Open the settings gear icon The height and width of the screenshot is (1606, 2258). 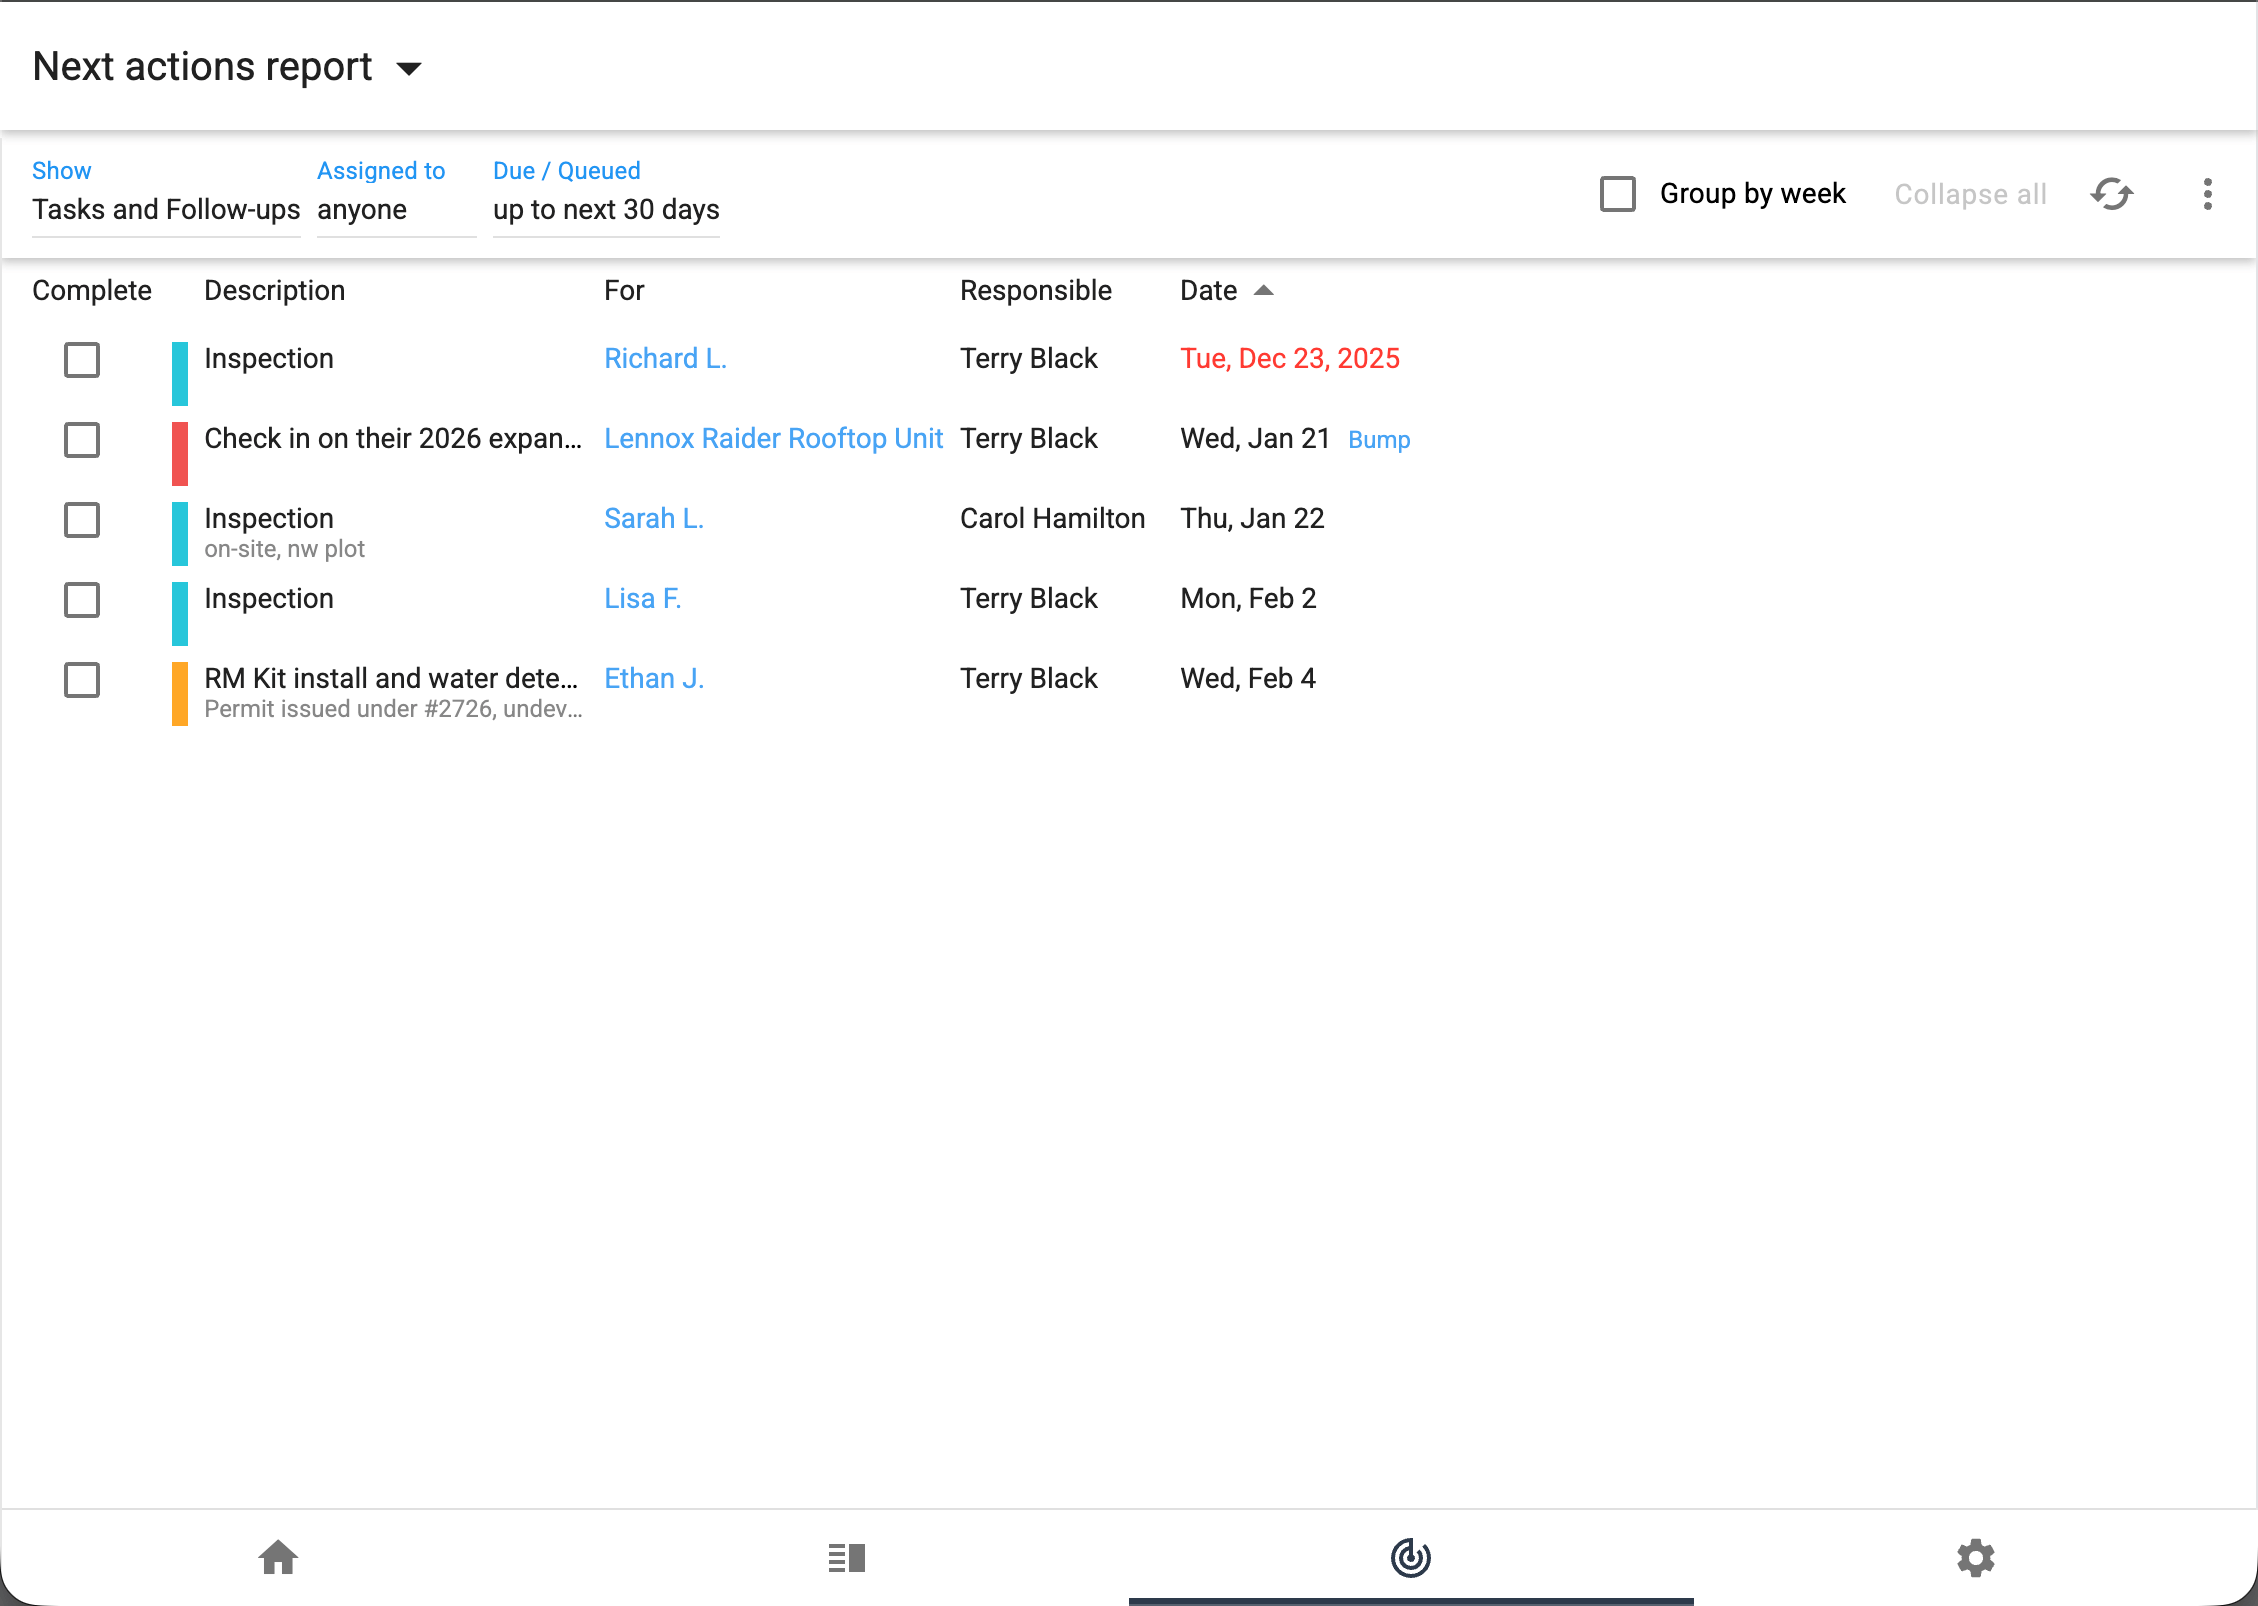(1975, 1557)
